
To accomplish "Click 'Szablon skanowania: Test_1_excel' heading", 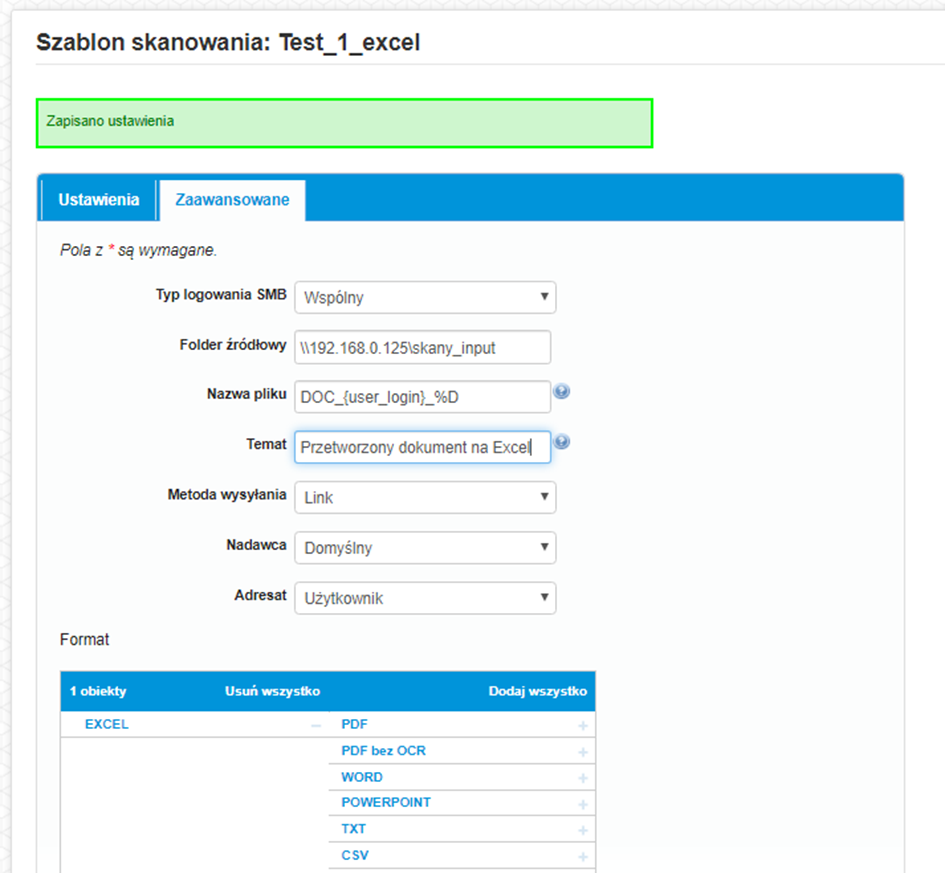I will [x=228, y=43].
